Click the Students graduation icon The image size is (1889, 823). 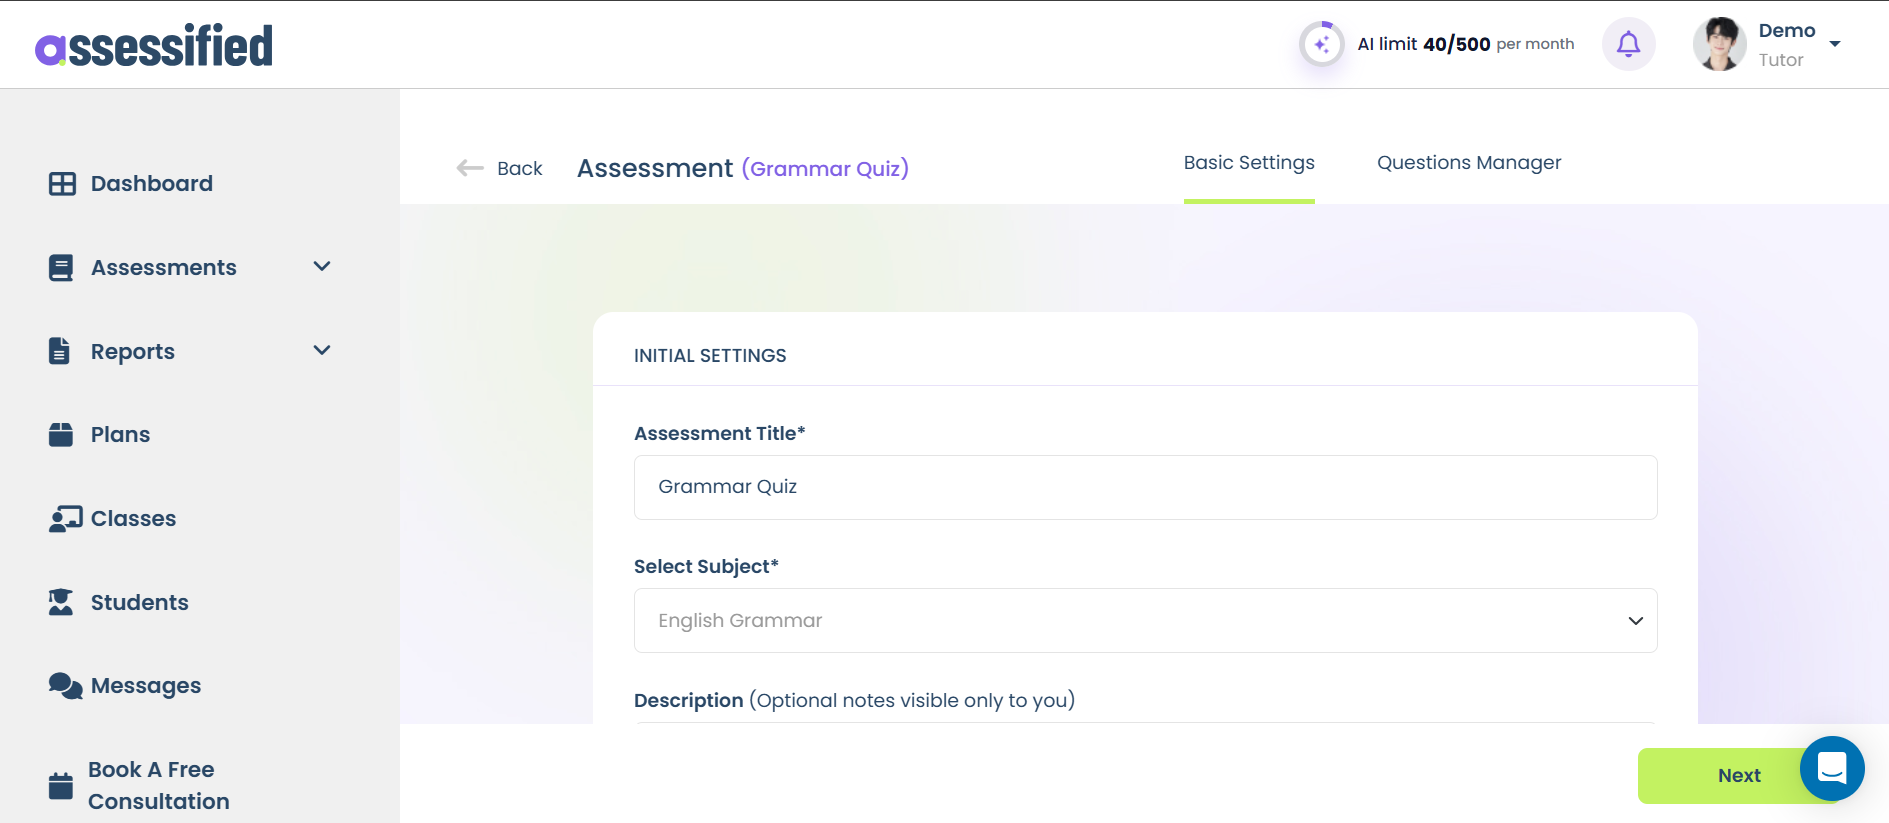pos(61,602)
